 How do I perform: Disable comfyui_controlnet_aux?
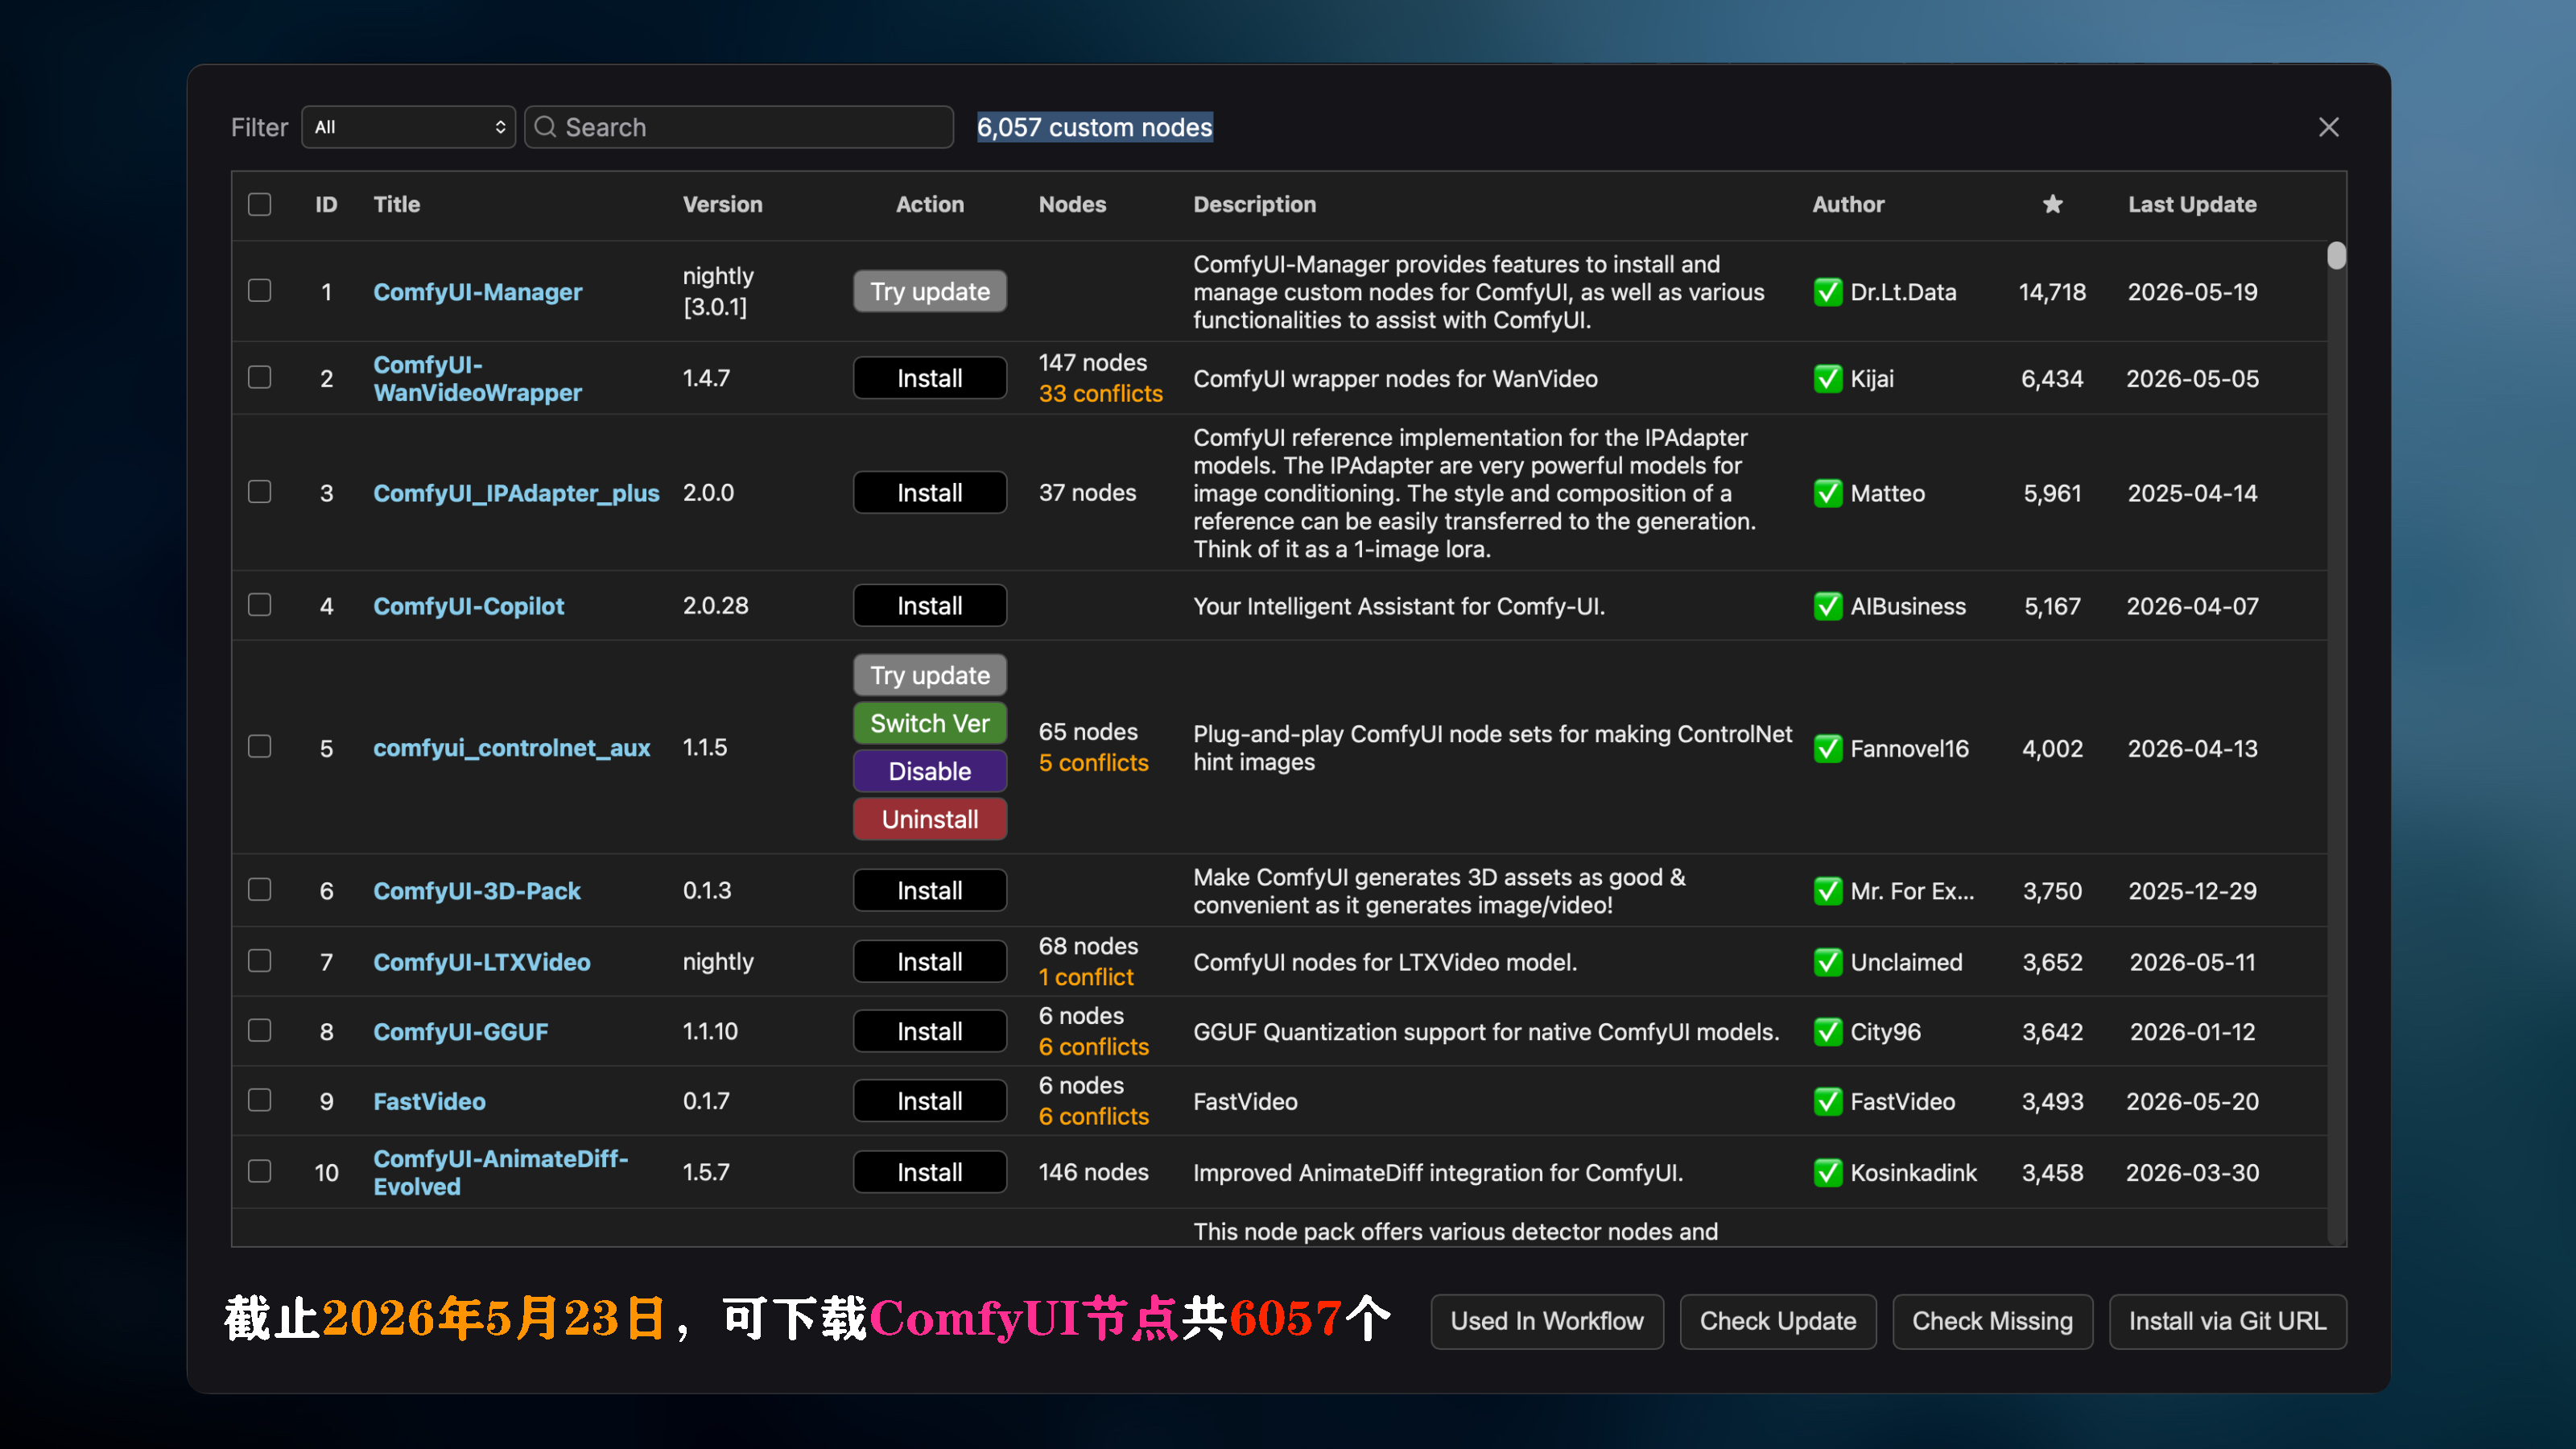[930, 771]
